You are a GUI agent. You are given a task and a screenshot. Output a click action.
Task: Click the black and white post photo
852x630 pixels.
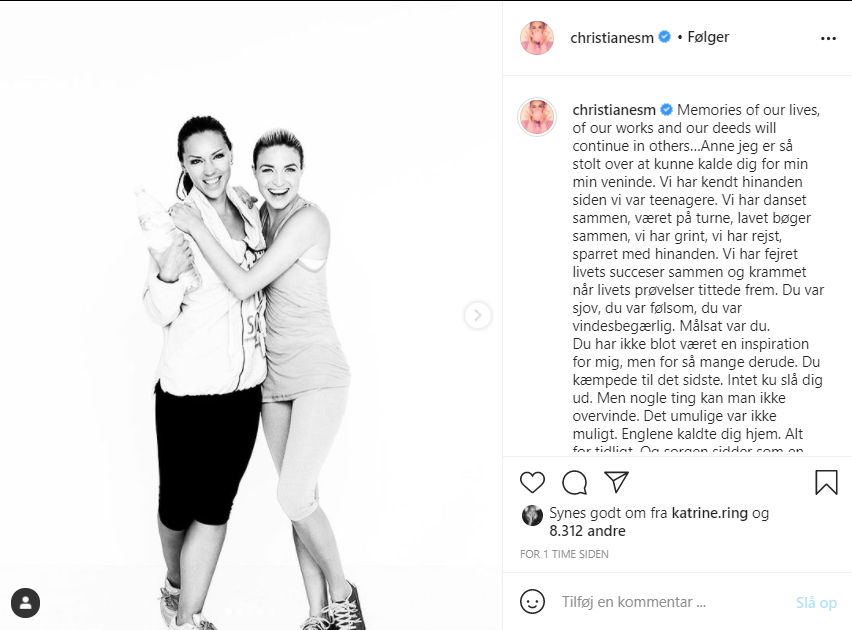pyautogui.click(x=251, y=316)
